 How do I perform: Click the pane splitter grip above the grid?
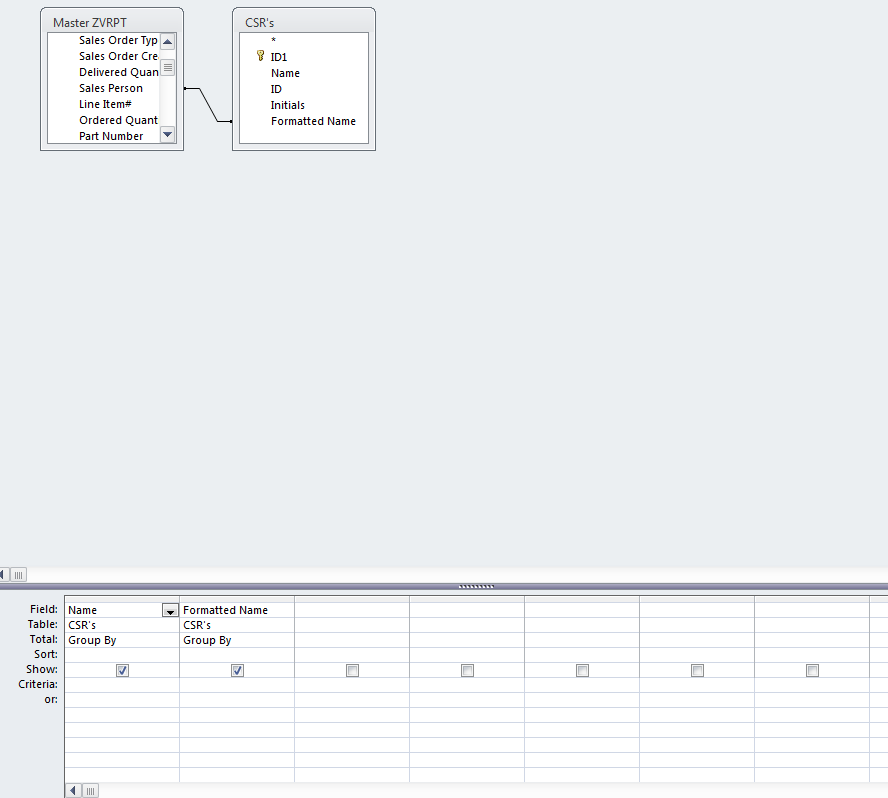click(476, 587)
